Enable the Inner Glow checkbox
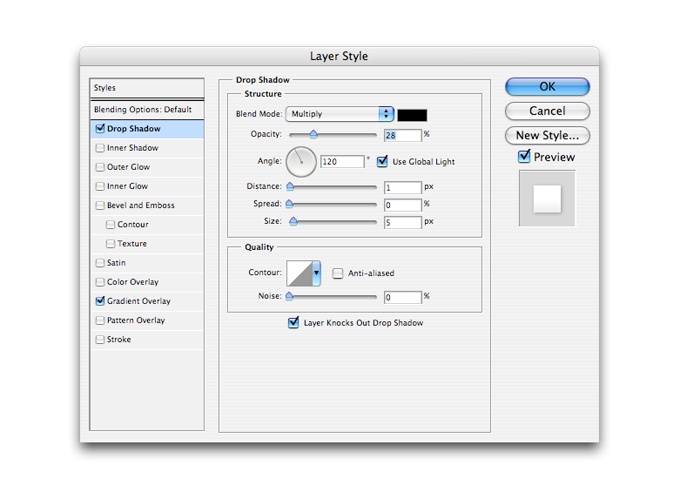The height and width of the screenshot is (492, 680). [x=100, y=186]
